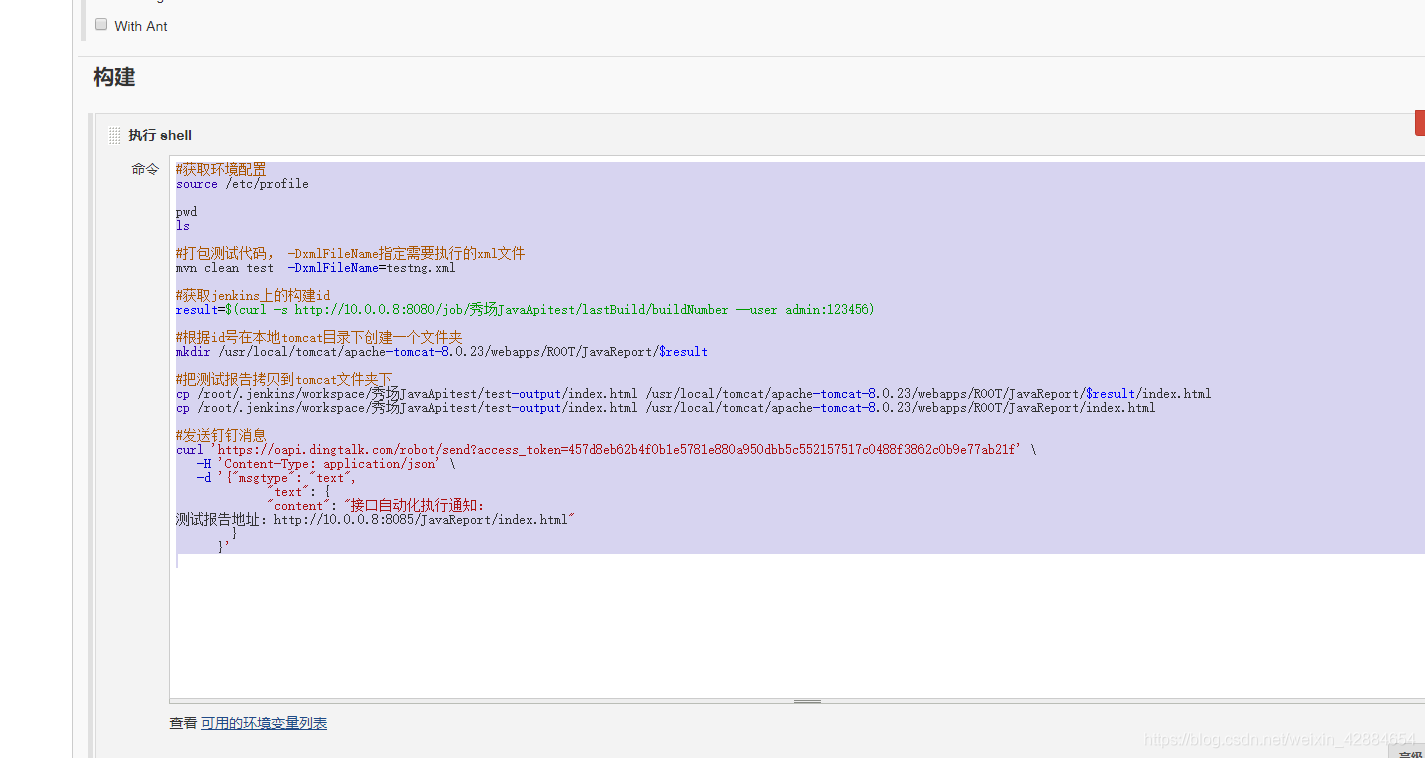Screen dimensions: 1425x758
Task: Click the curl dingtalk access_token line
Action: click(x=606, y=450)
